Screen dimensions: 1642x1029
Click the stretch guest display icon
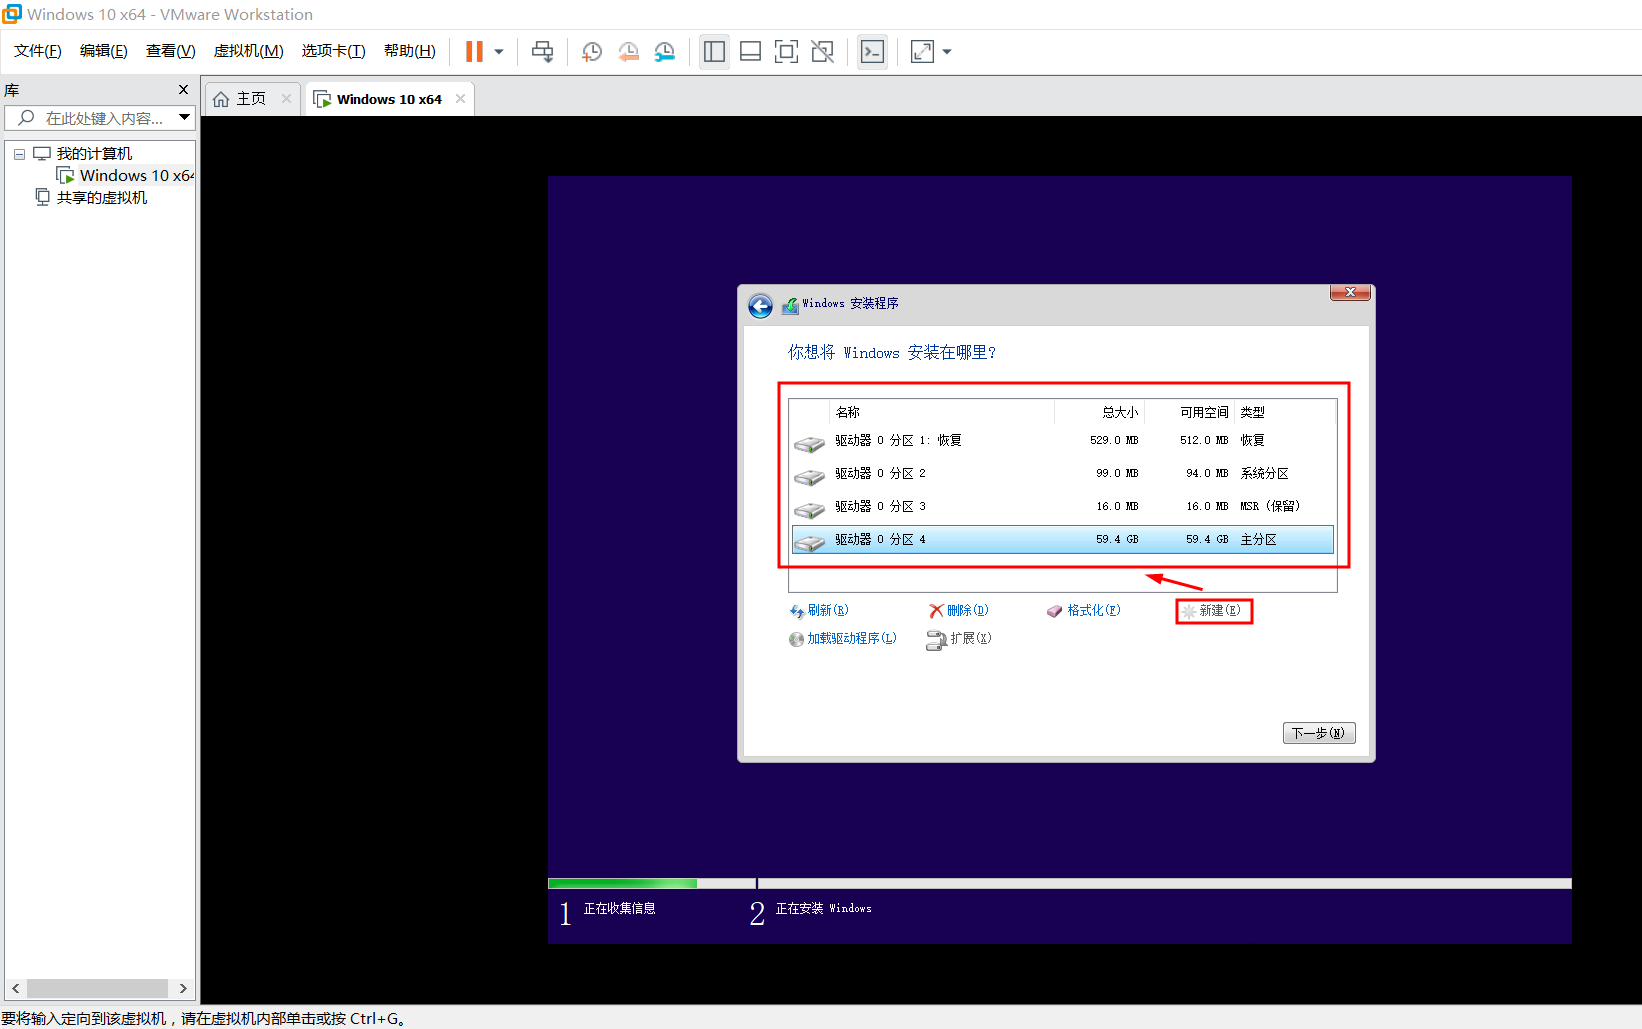(922, 51)
